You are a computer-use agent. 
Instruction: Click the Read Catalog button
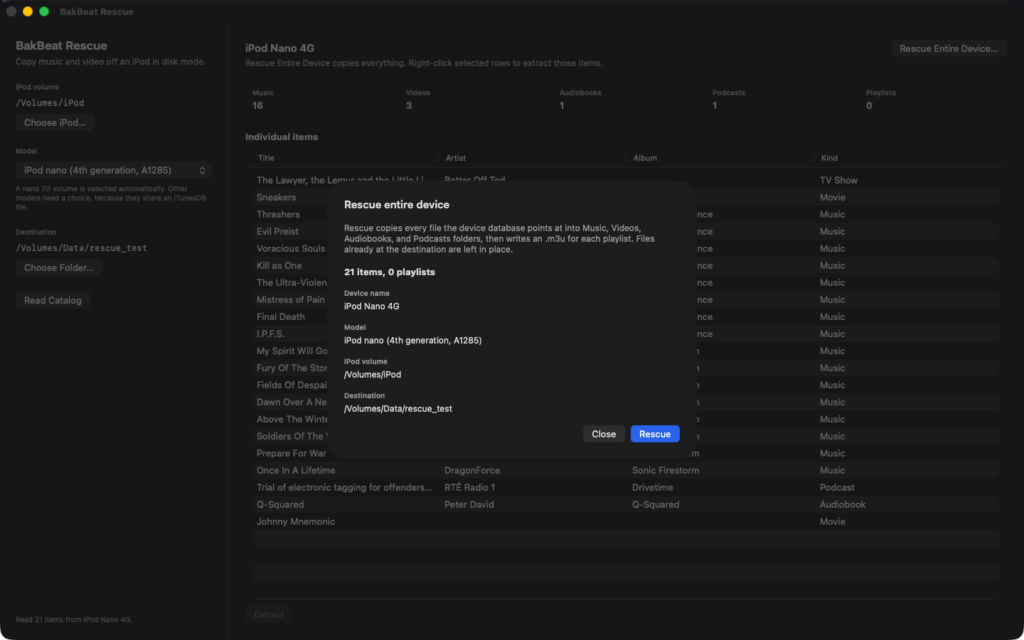[53, 300]
